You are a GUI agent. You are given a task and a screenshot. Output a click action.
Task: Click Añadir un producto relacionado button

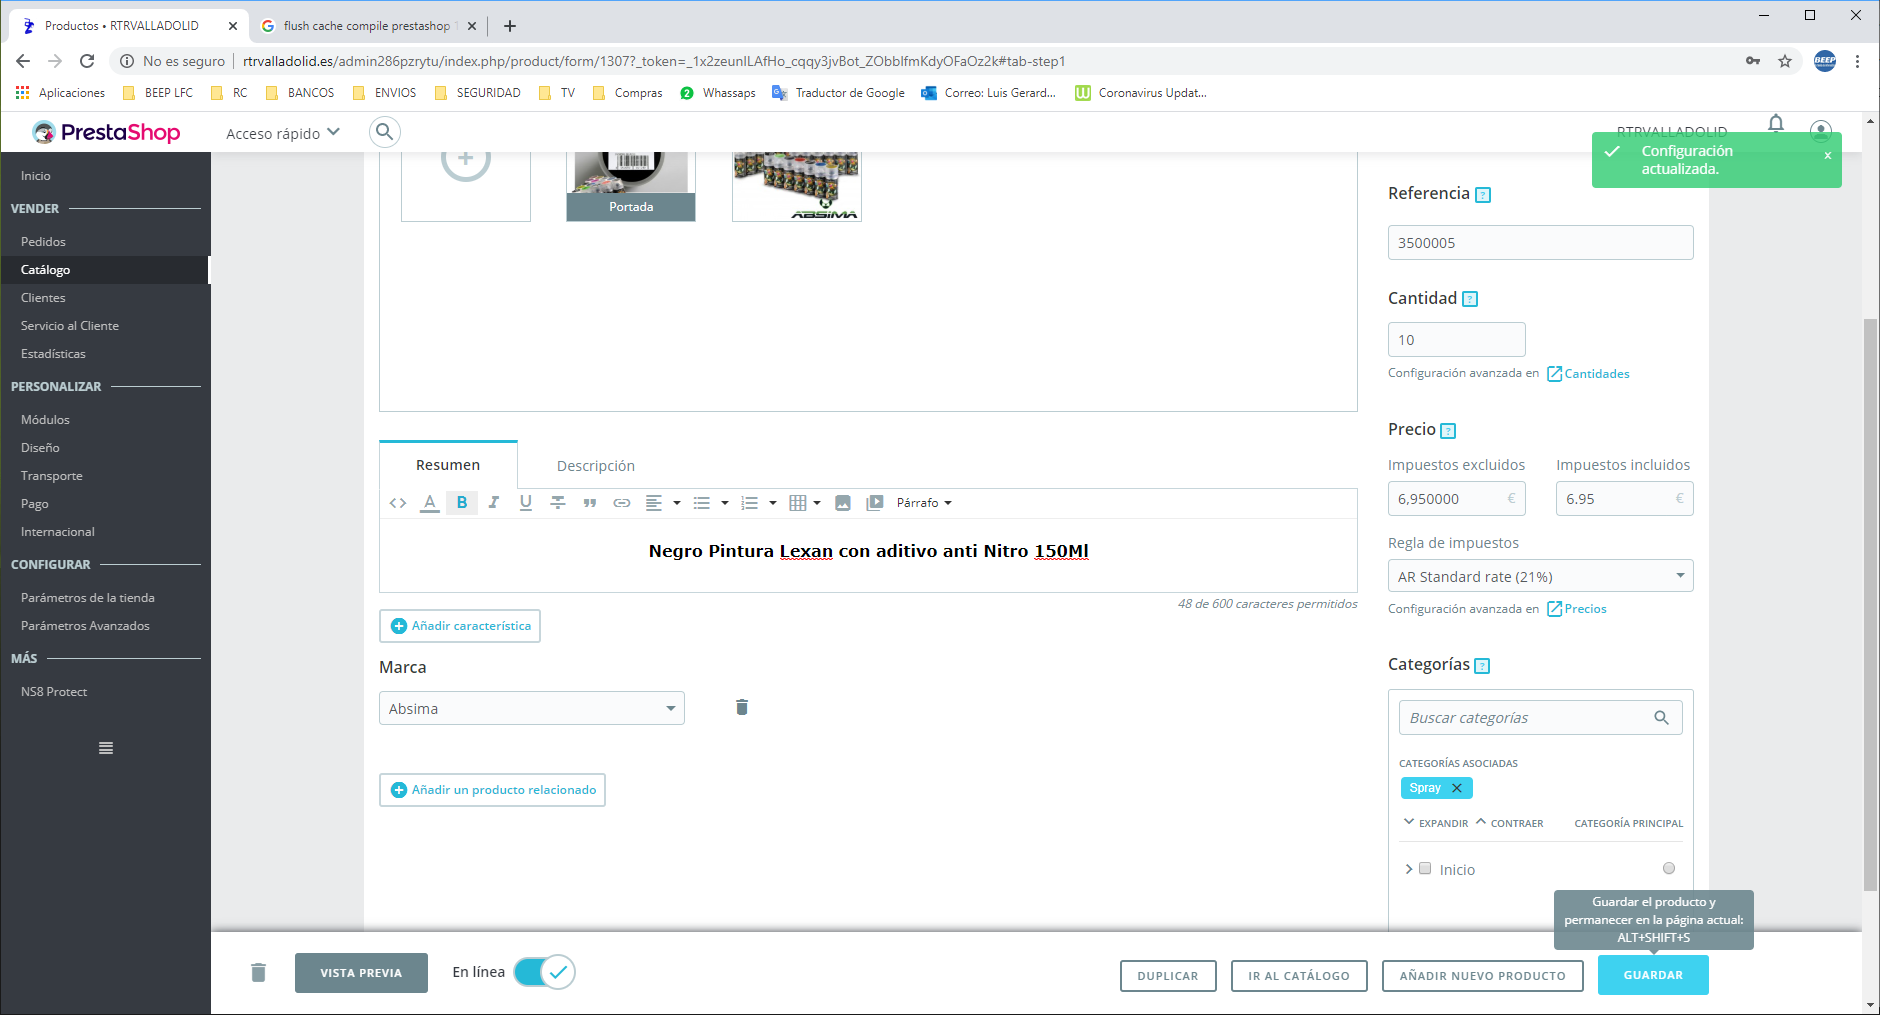click(492, 790)
